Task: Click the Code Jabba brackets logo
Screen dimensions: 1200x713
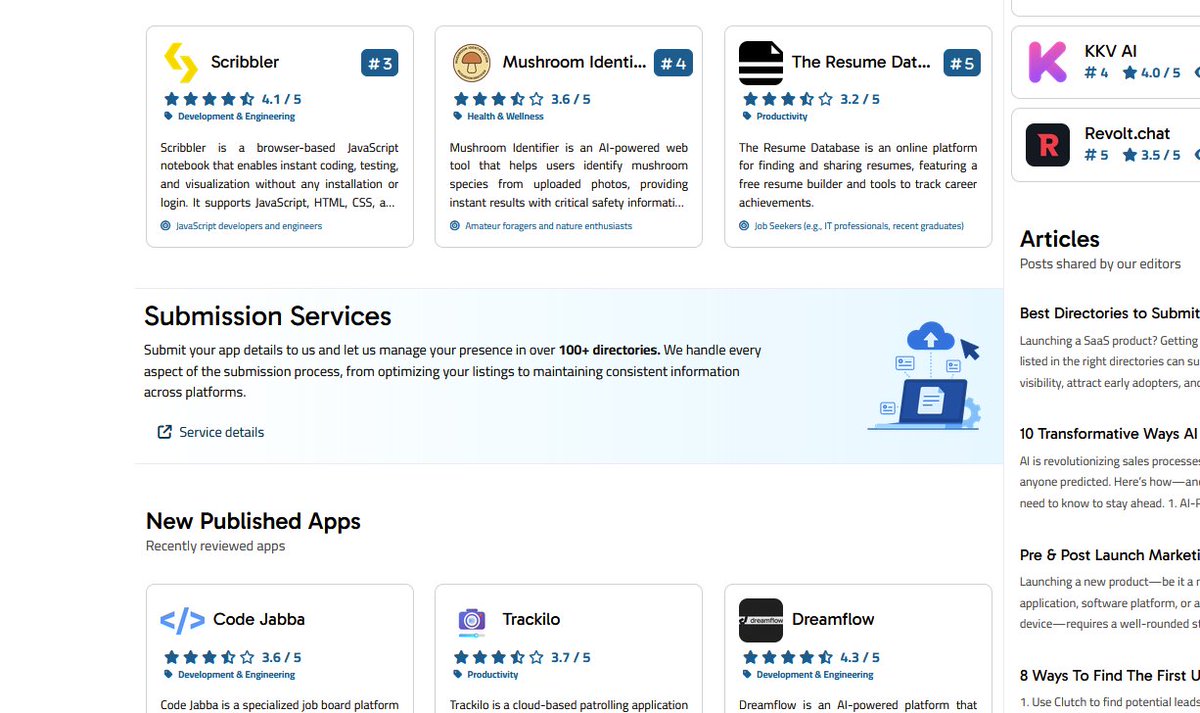Action: [x=182, y=620]
